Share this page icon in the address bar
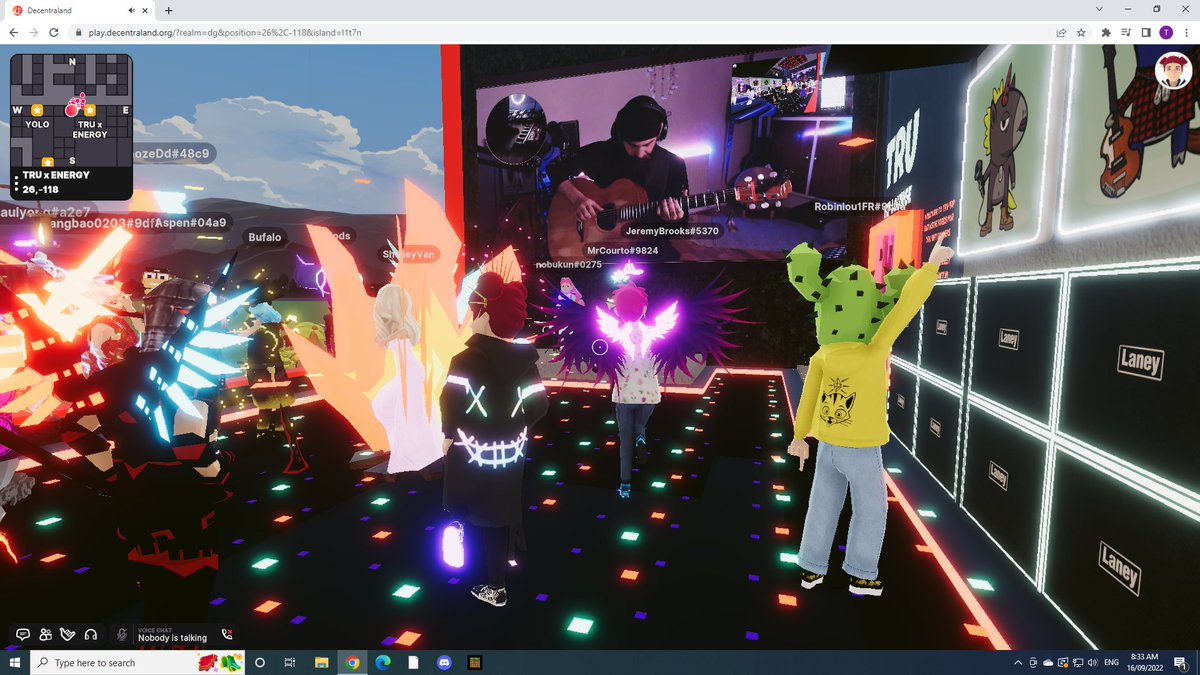The height and width of the screenshot is (675, 1200). pyautogui.click(x=1060, y=32)
